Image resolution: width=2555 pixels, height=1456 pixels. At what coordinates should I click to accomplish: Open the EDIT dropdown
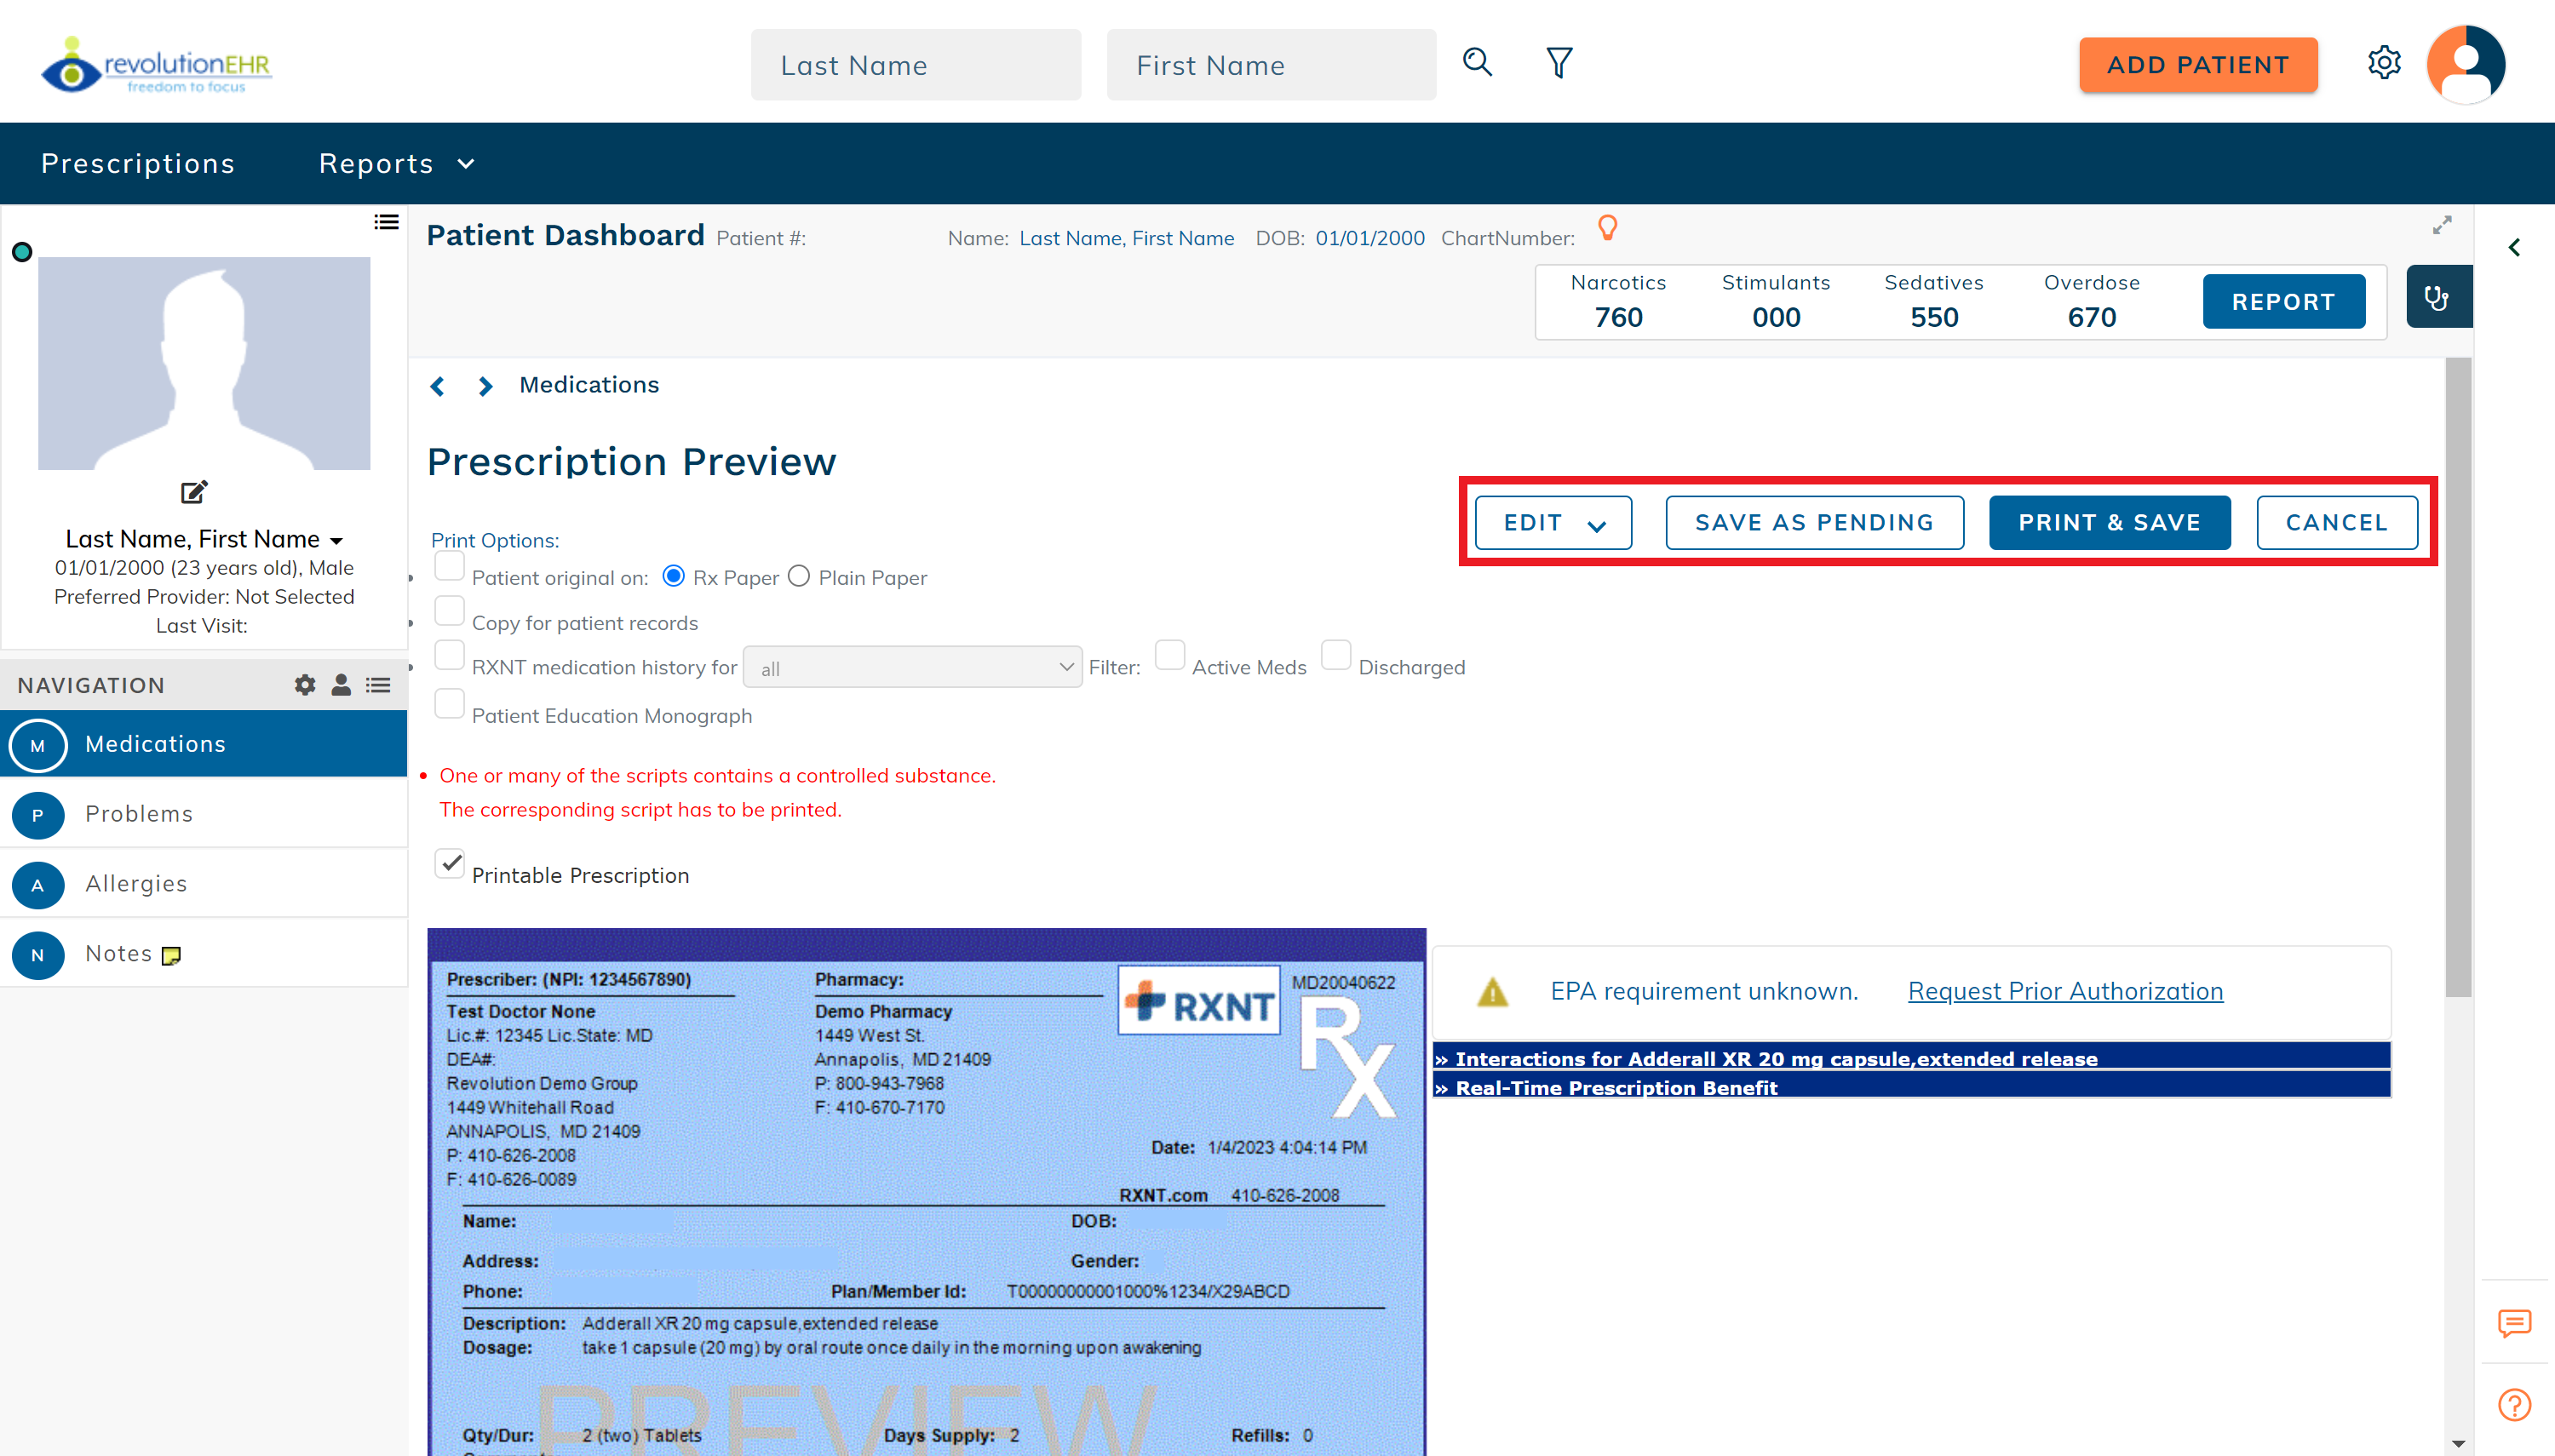coord(1552,522)
